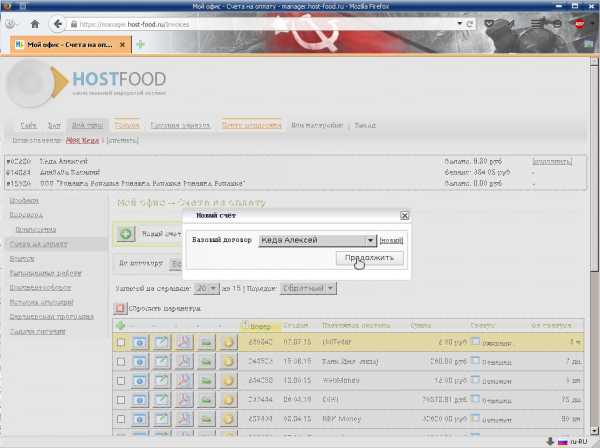
Task: Open a new browser tab with plus icon
Action: (140, 45)
